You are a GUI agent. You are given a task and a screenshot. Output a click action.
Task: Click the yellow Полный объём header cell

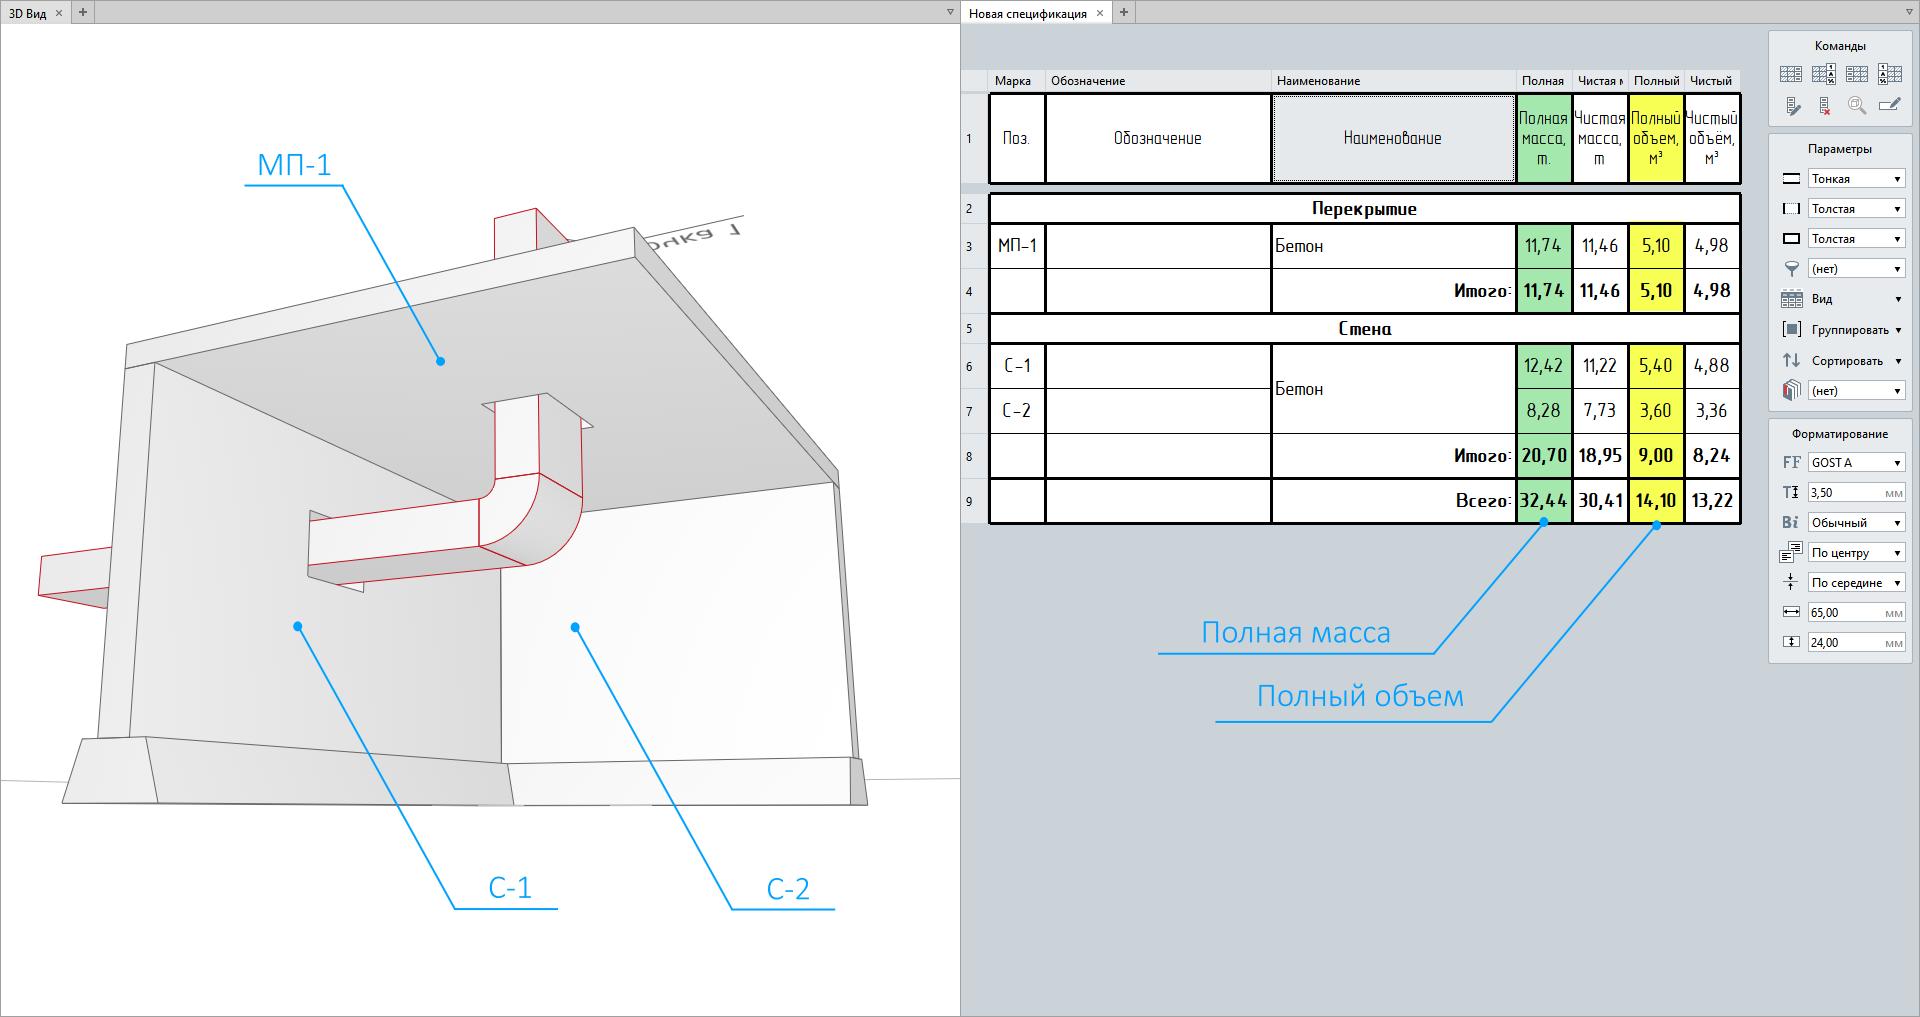coord(1656,139)
